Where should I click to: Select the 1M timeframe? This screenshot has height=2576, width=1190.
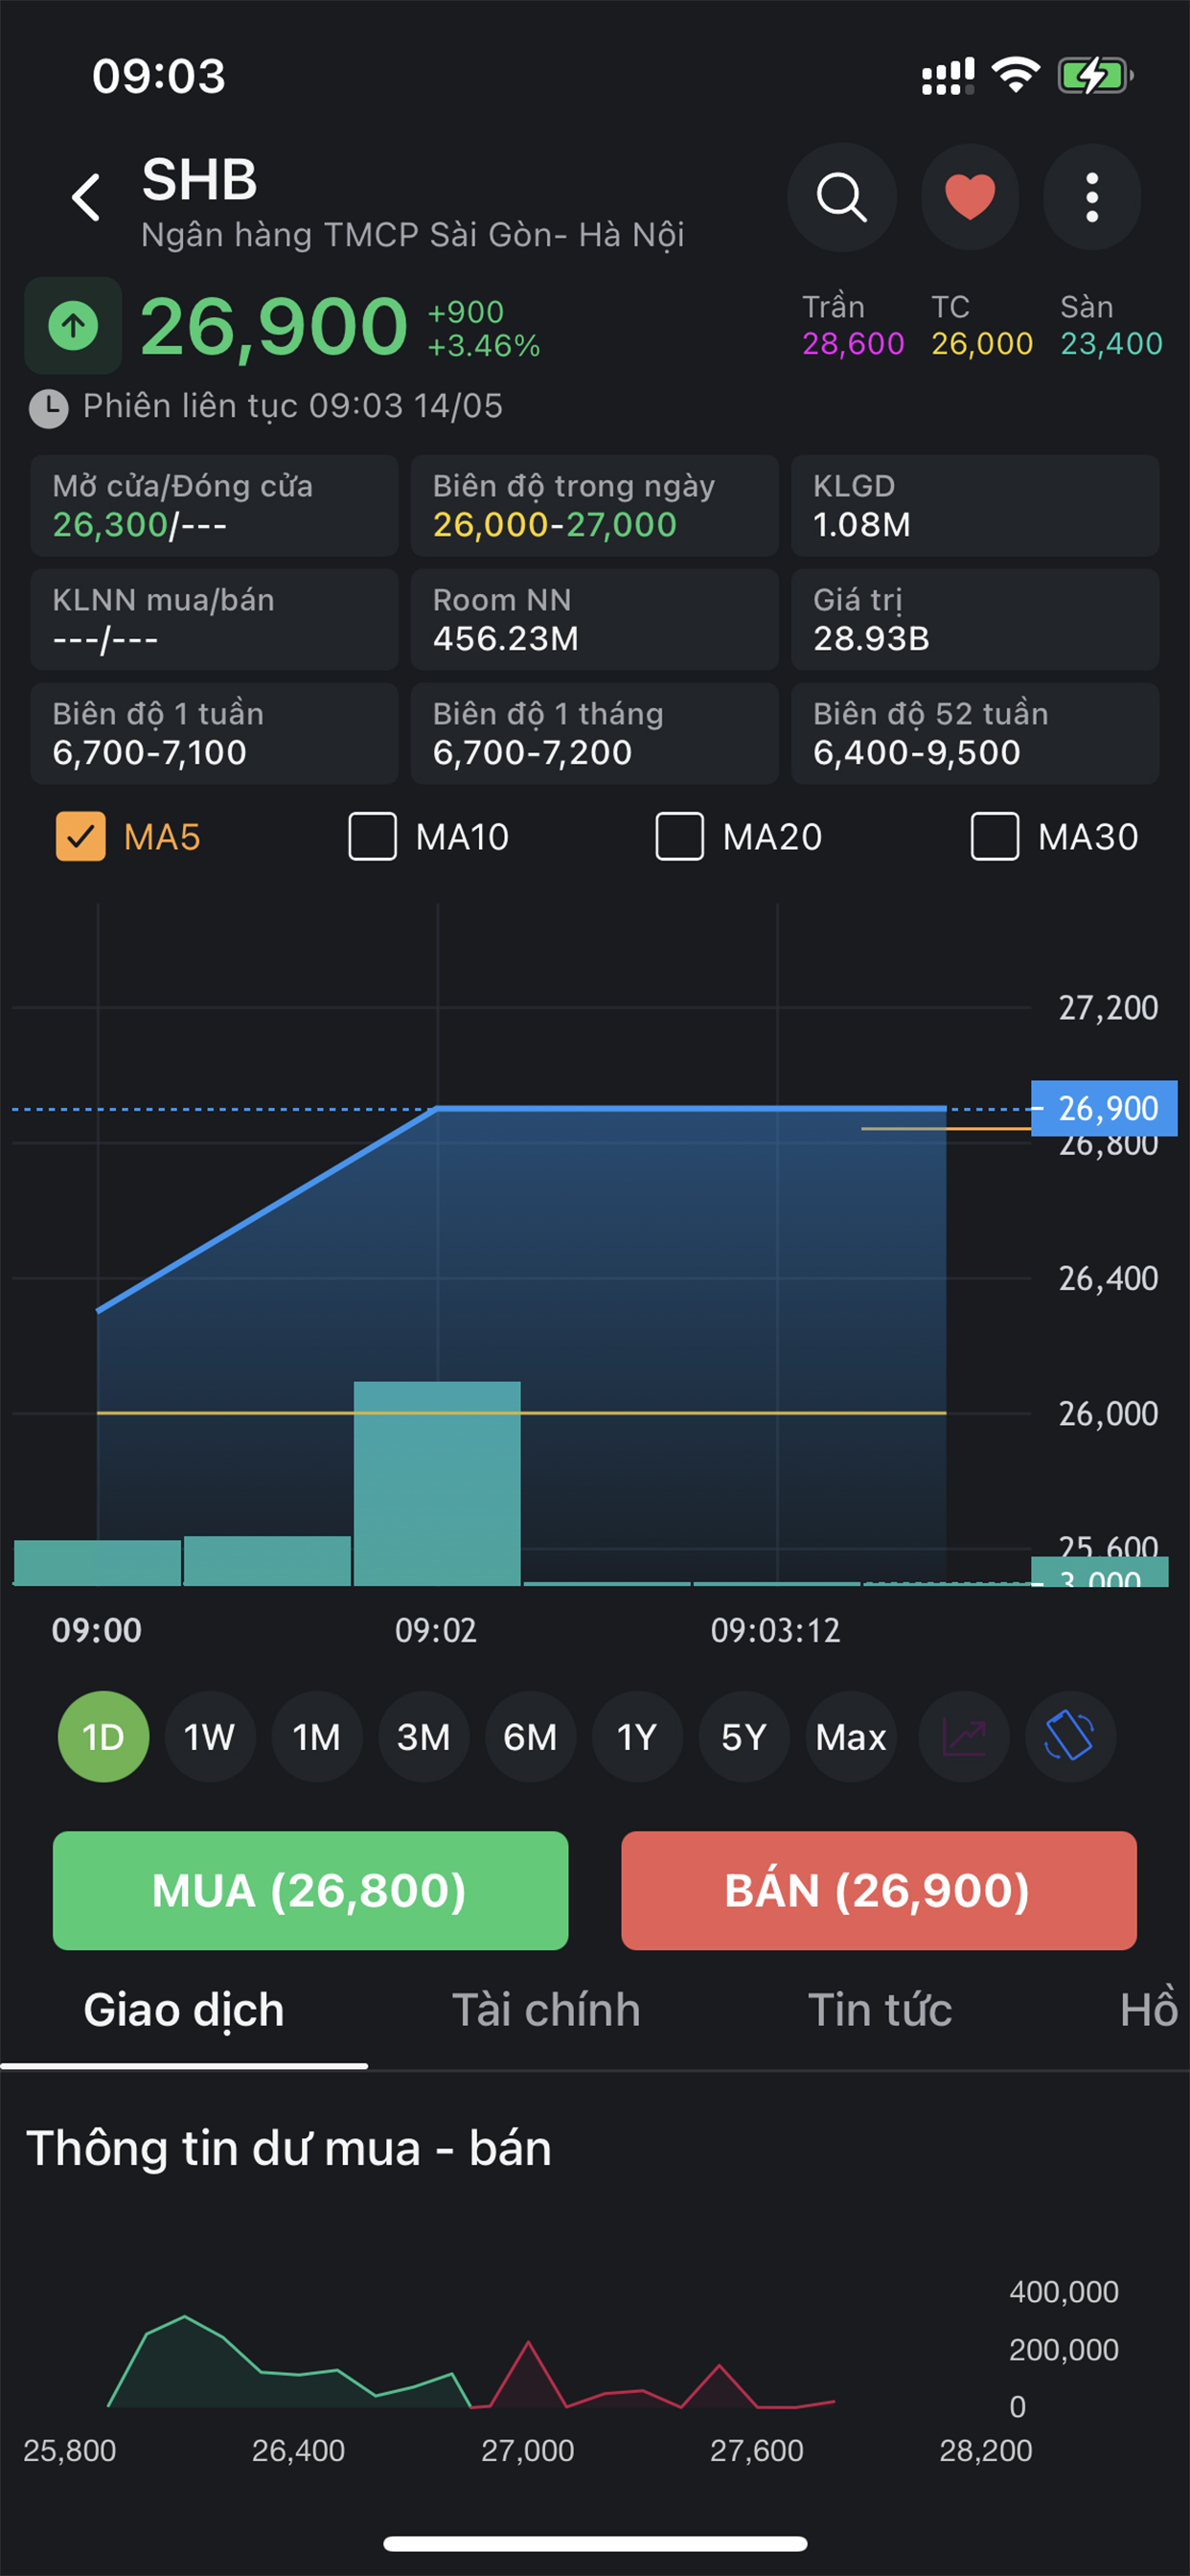pyautogui.click(x=317, y=1737)
